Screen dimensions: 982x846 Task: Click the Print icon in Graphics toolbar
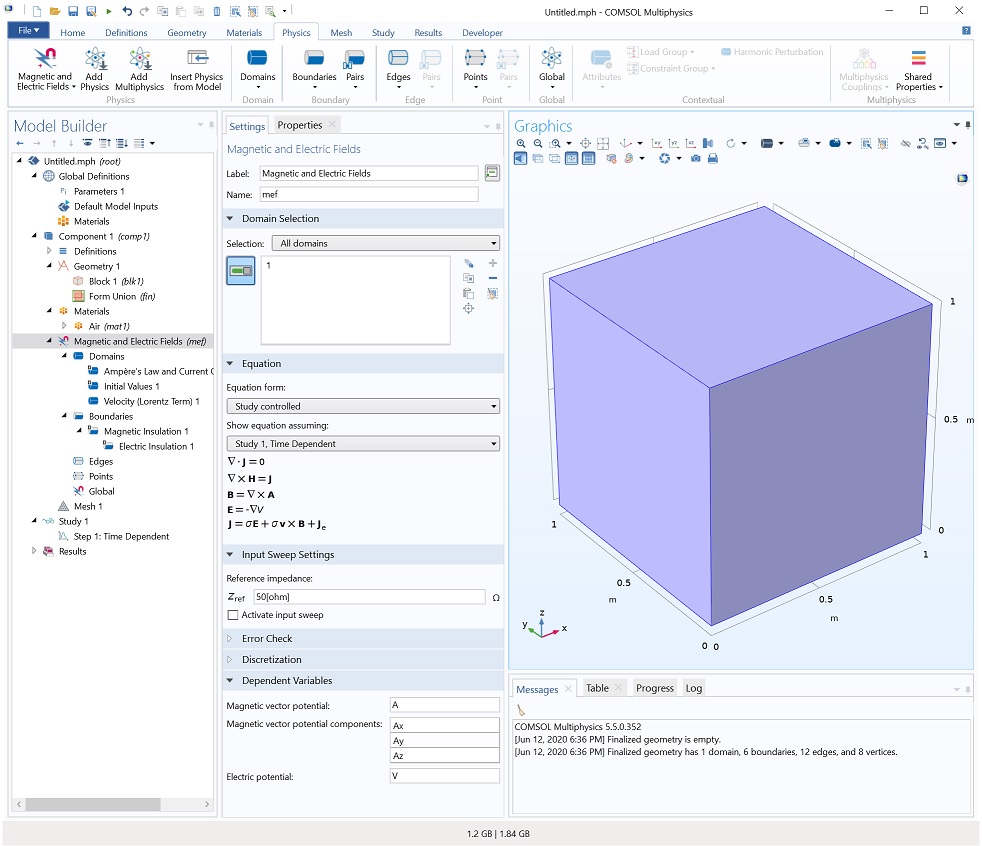click(x=713, y=159)
